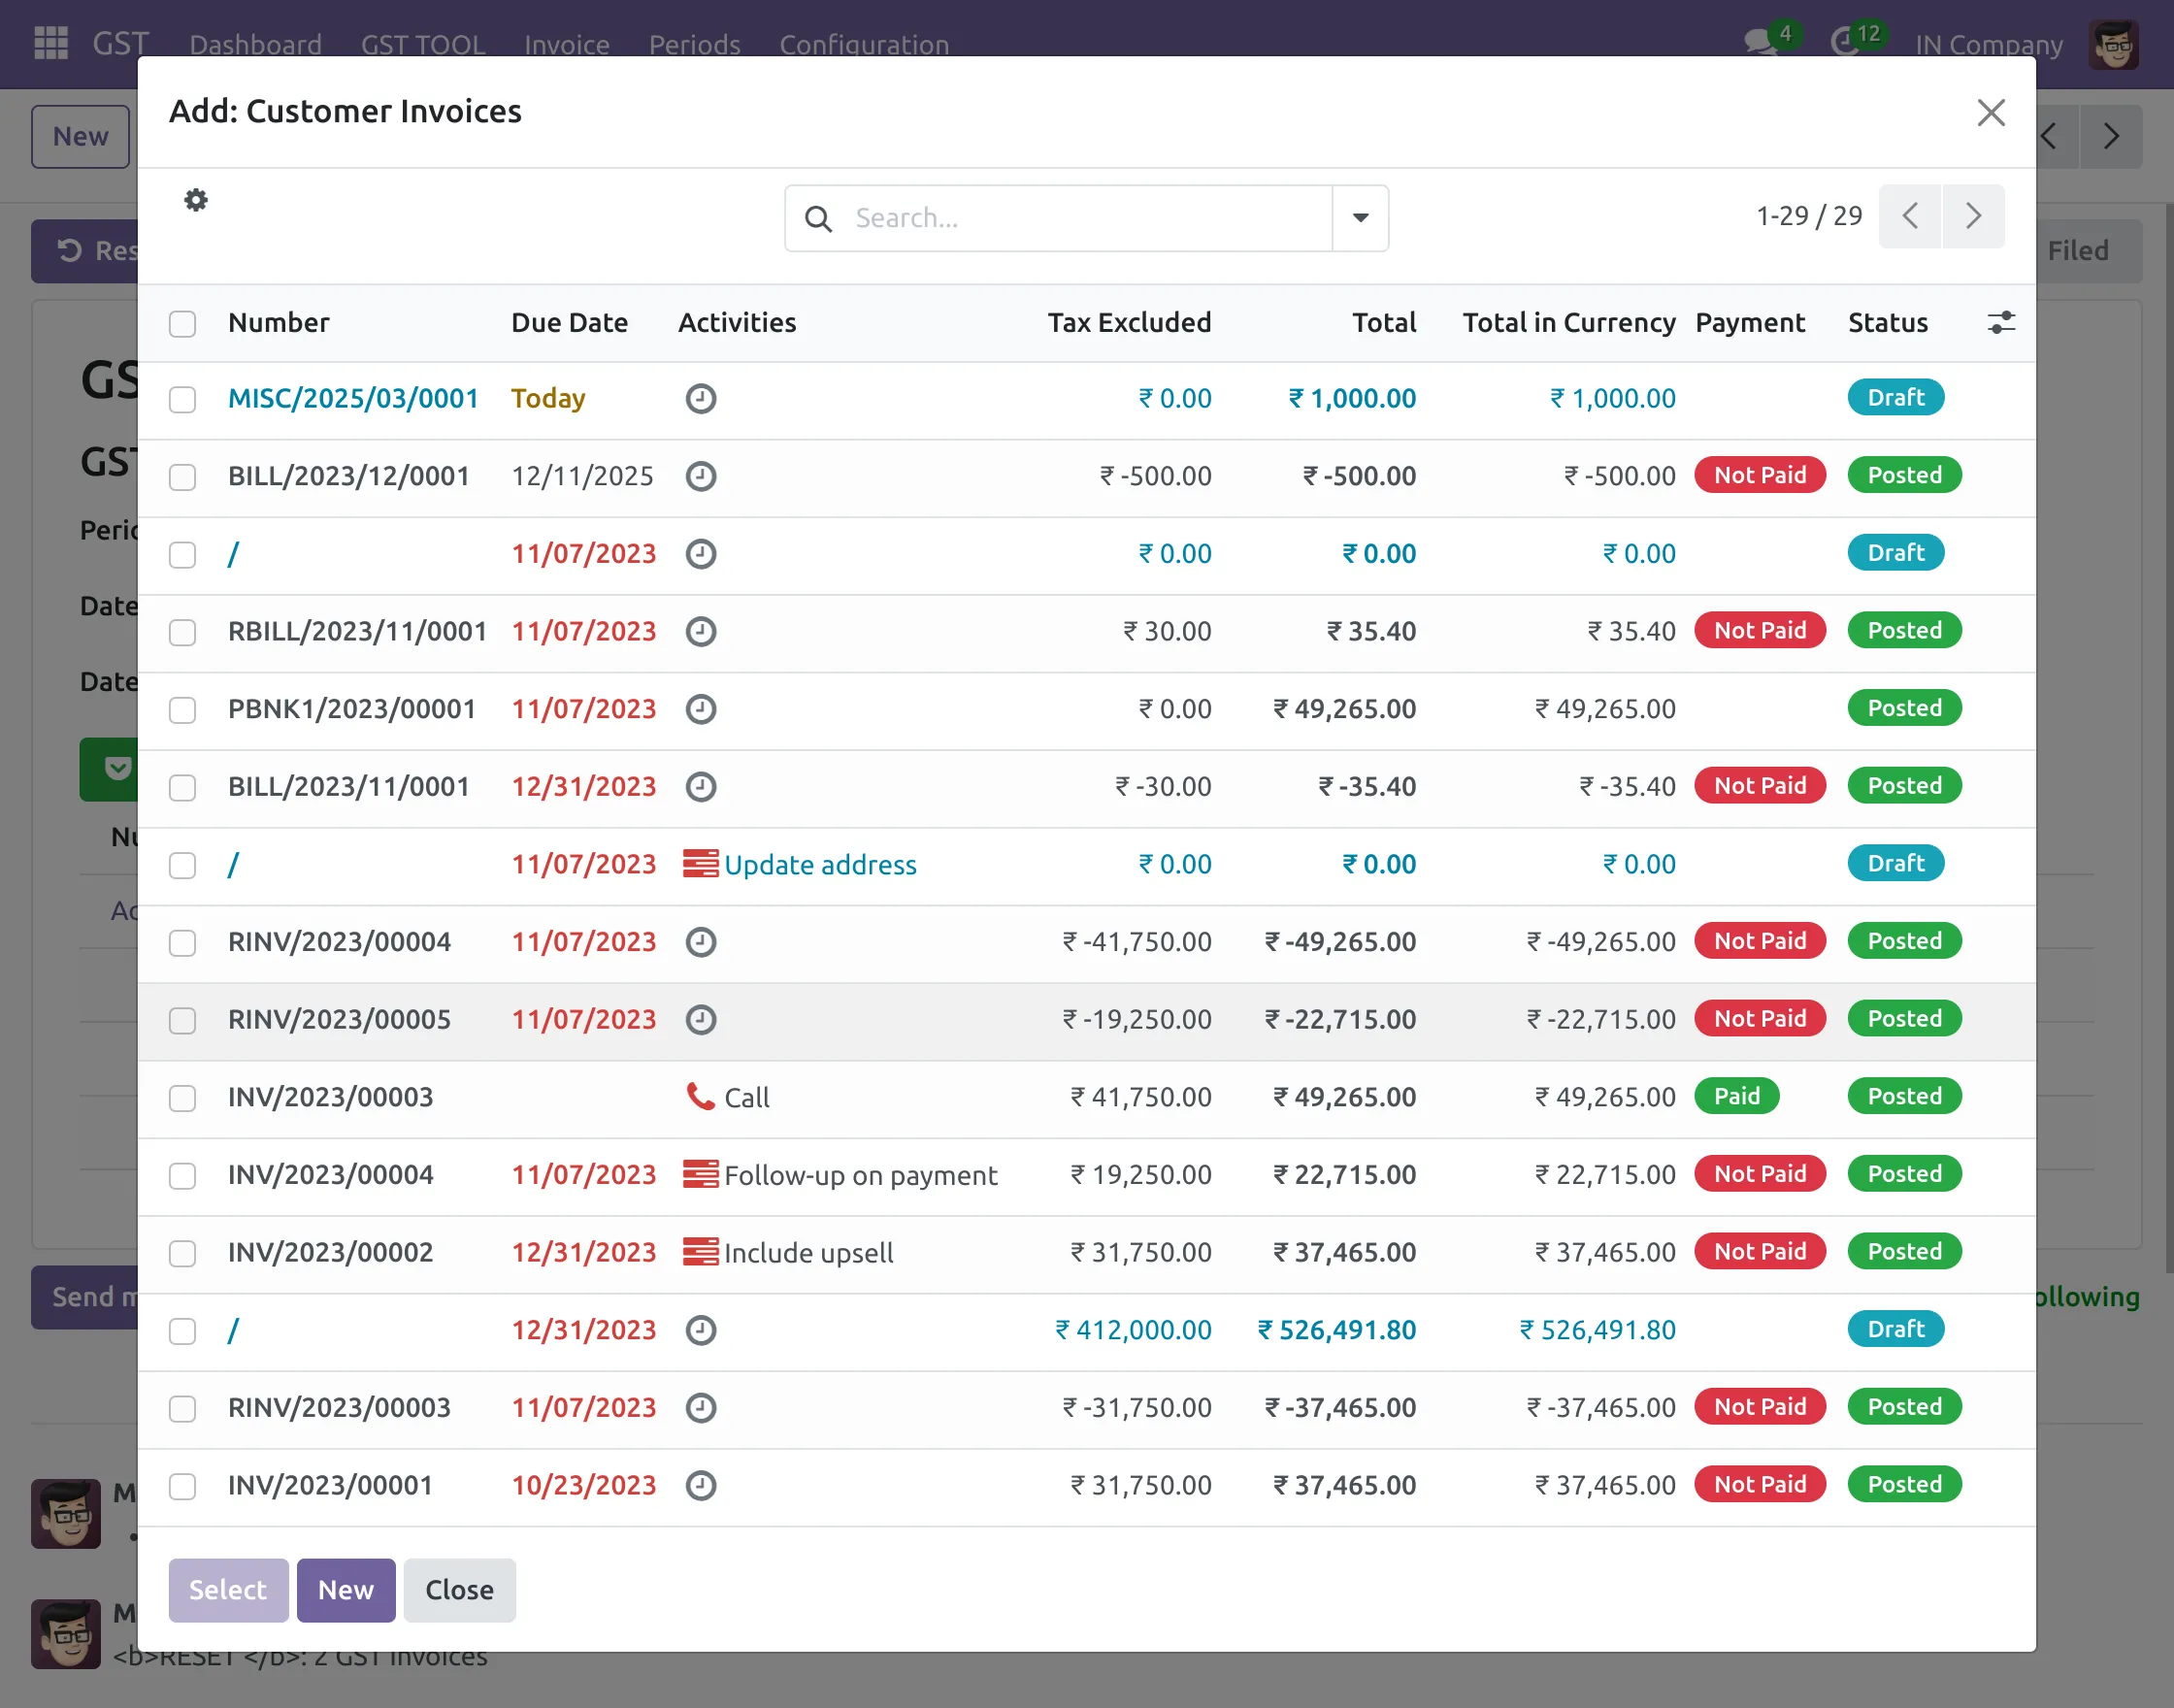The width and height of the screenshot is (2174, 1708).
Task: Expand the search filter dropdown arrow
Action: tap(1360, 218)
